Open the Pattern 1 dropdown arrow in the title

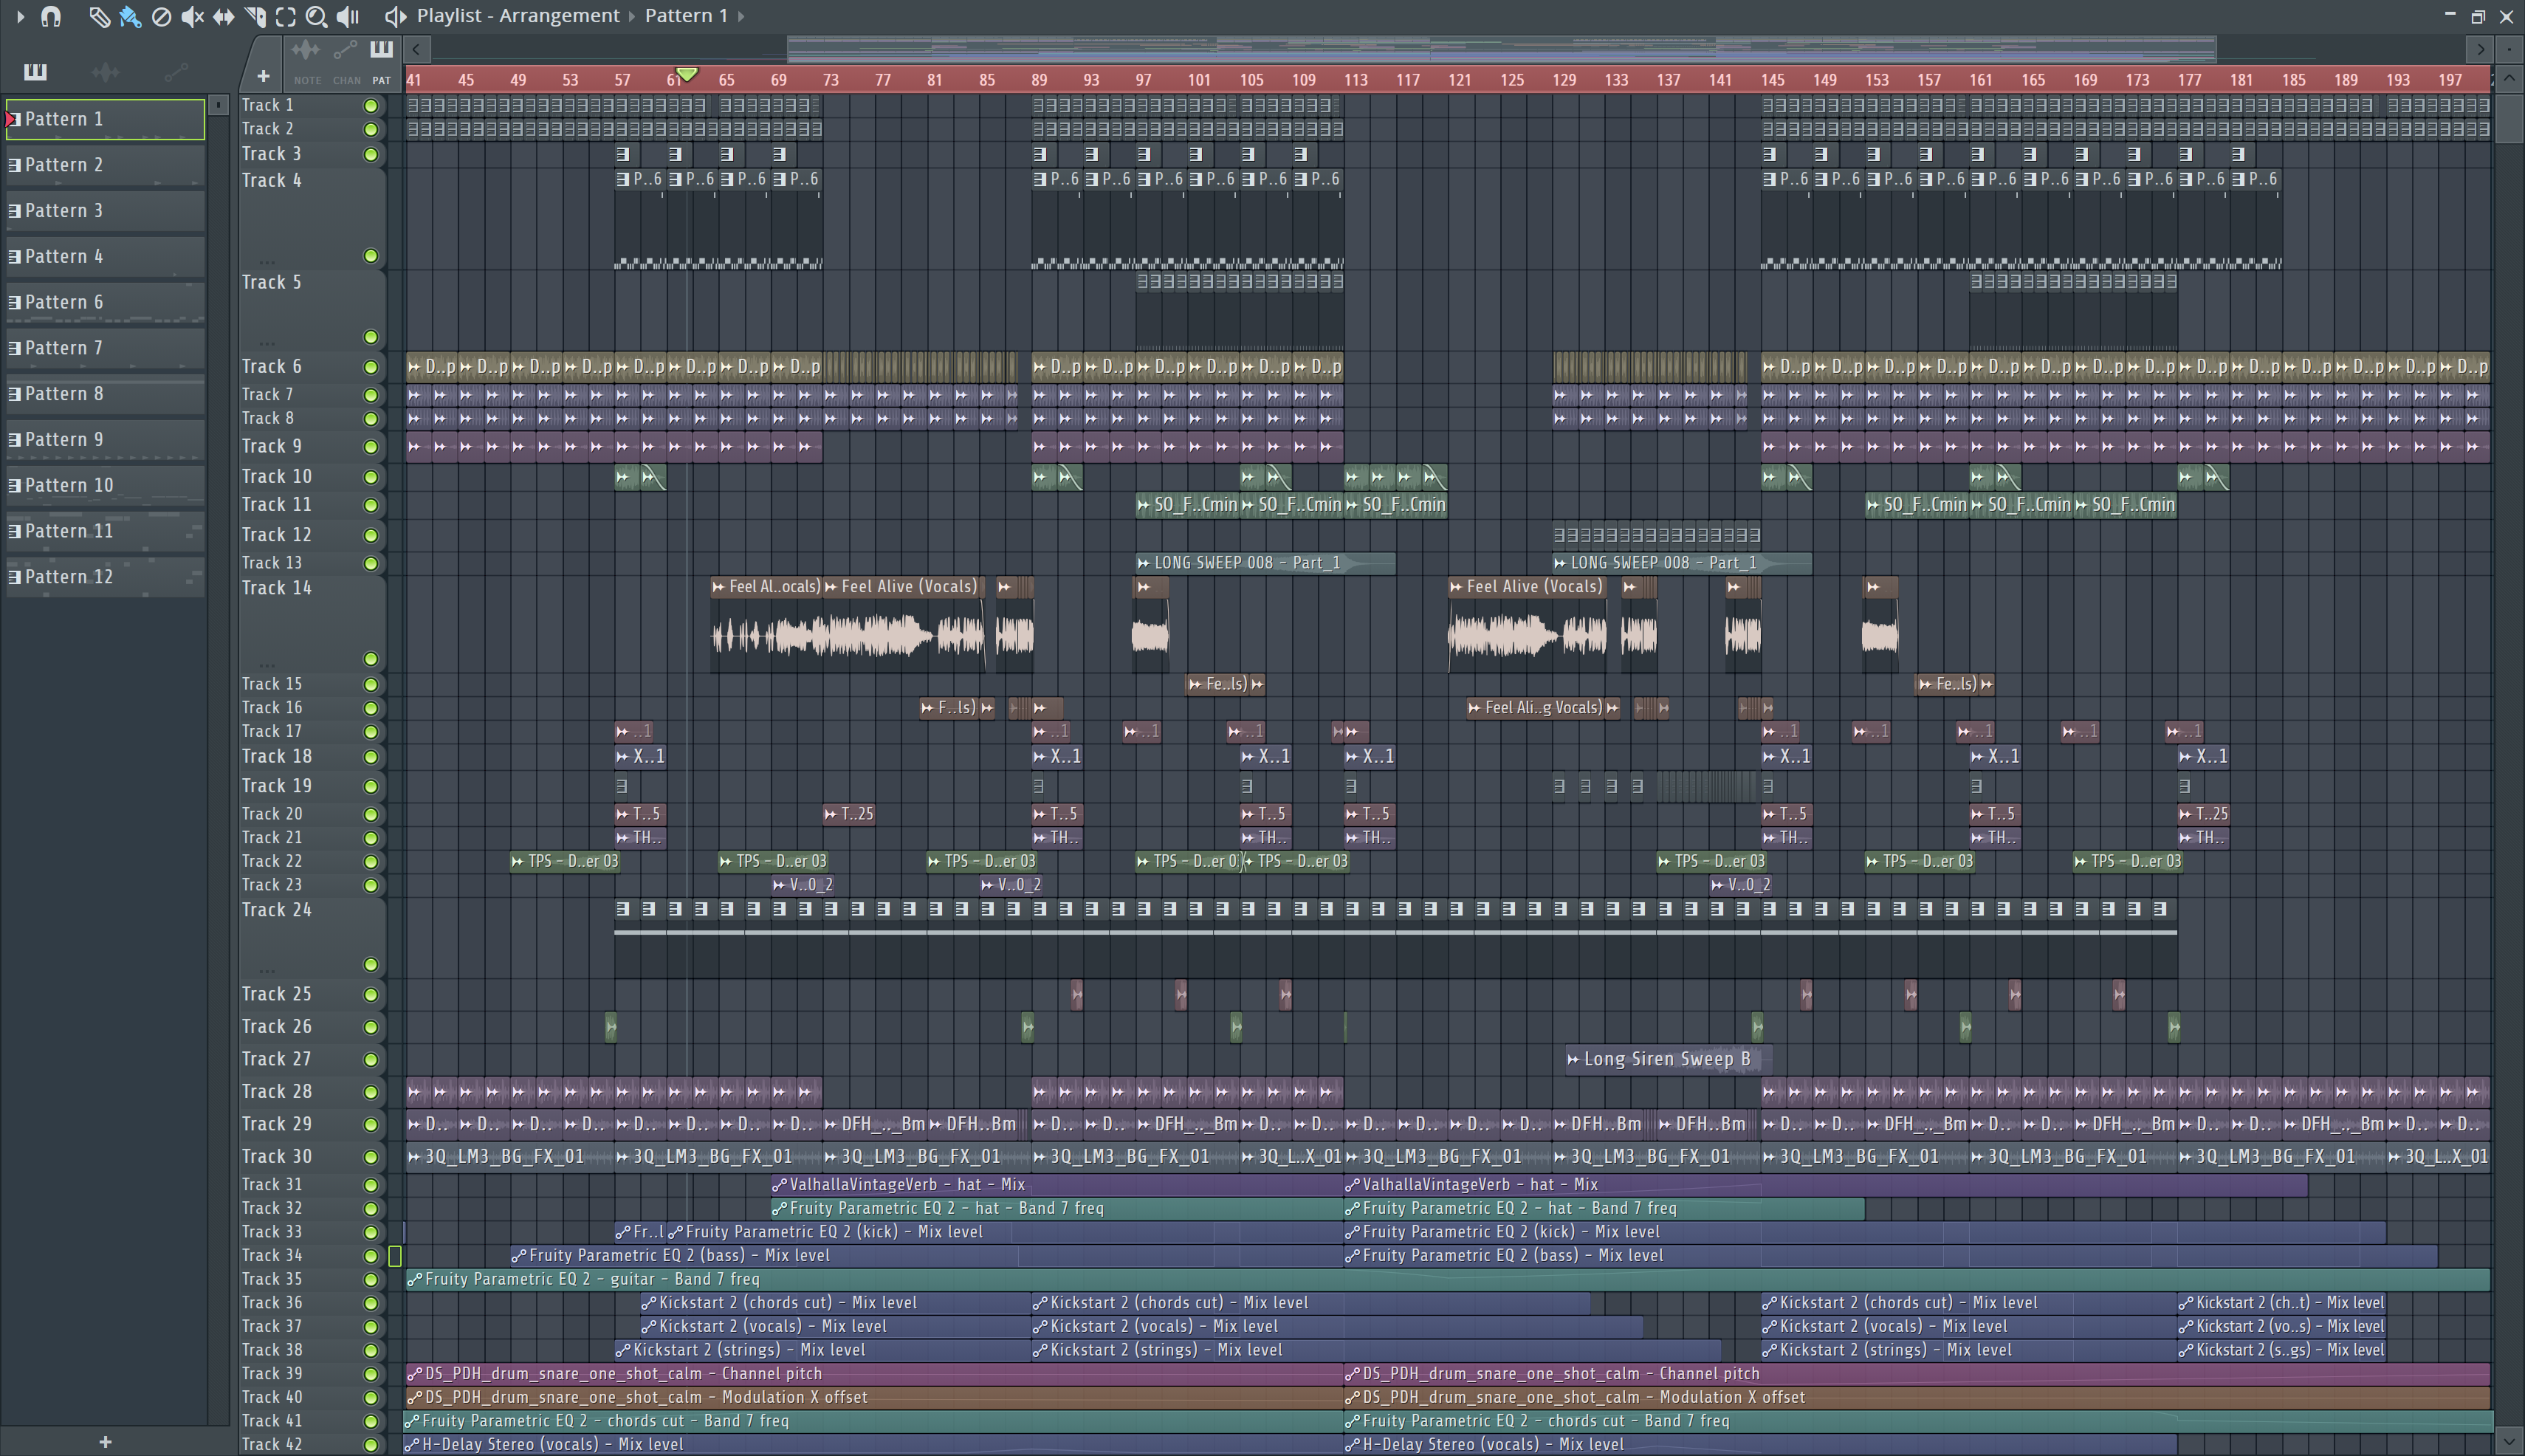pyautogui.click(x=740, y=16)
